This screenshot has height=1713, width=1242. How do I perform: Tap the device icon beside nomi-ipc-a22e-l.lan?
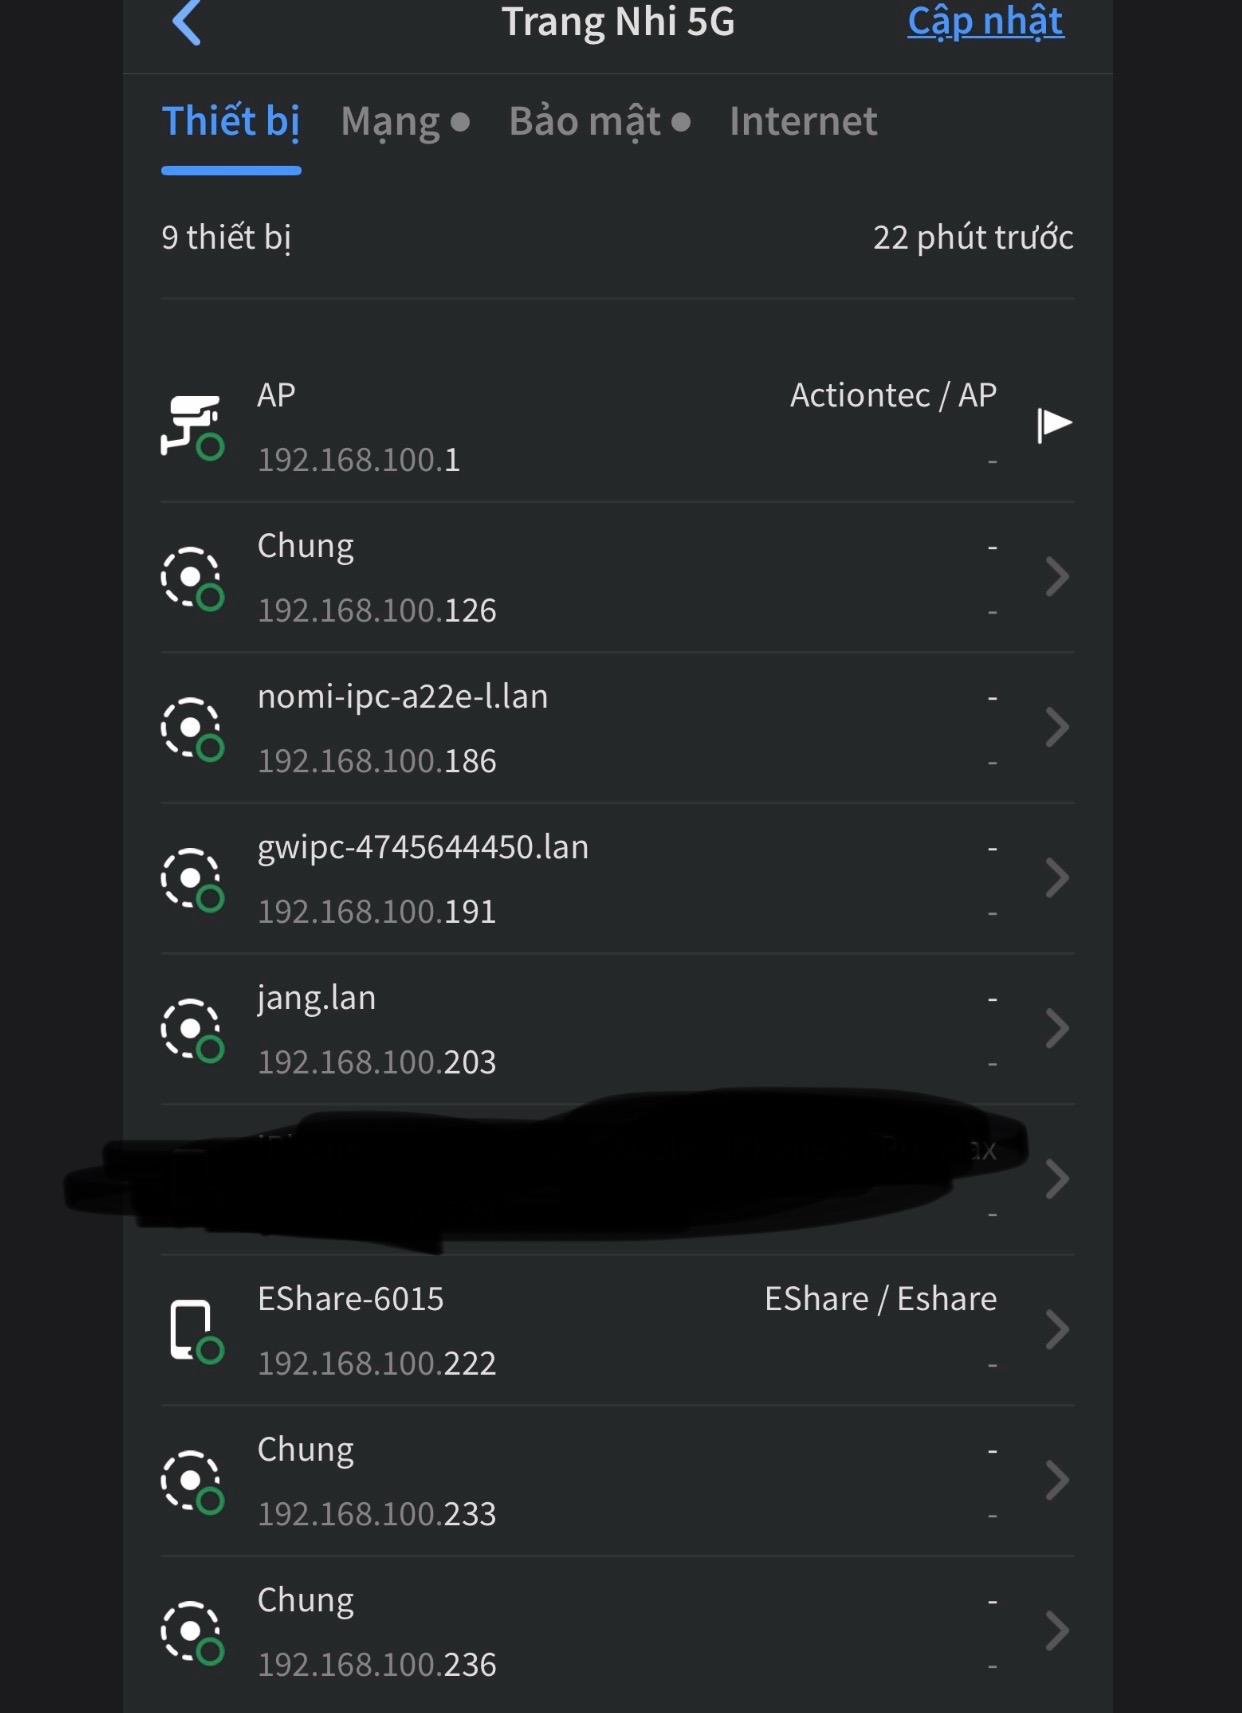pyautogui.click(x=192, y=728)
